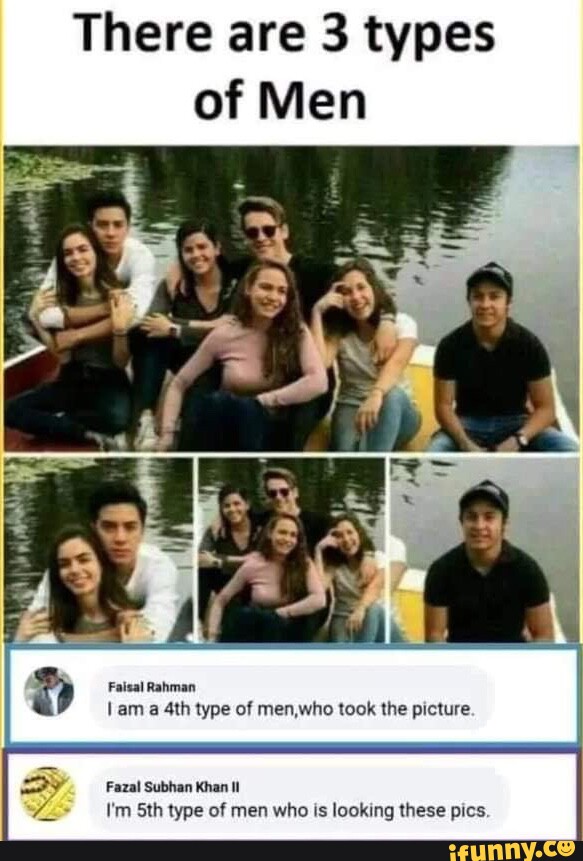Click the large group photo on boat
This screenshot has width=583, height=861.
click(291, 299)
